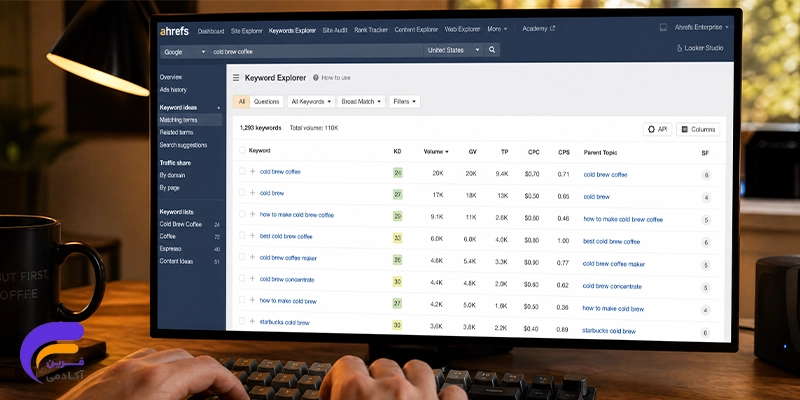This screenshot has height=400, width=800.
Task: Click the How to use help icon
Action: click(316, 78)
